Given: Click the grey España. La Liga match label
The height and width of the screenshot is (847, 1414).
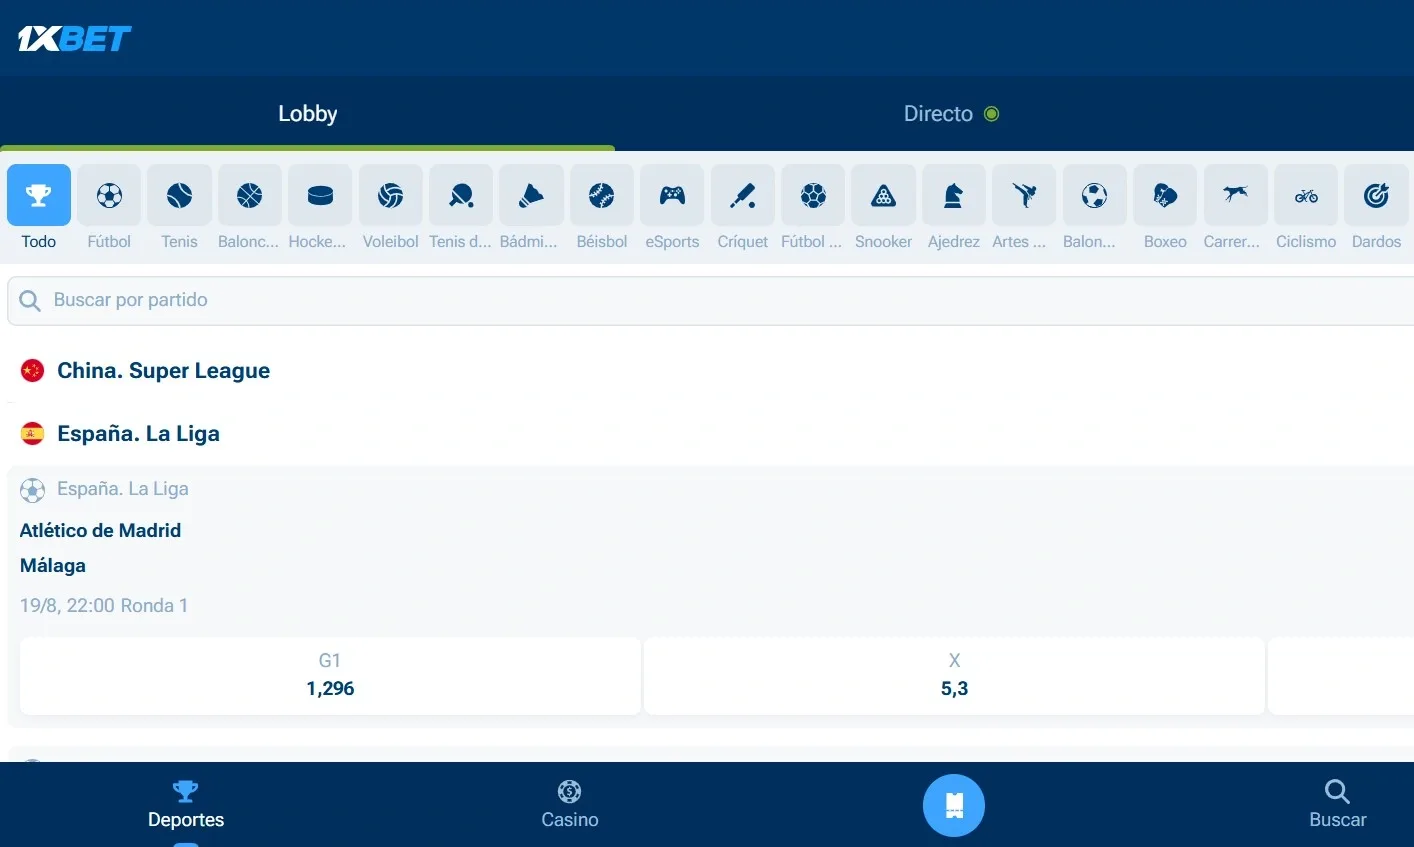Looking at the screenshot, I should (x=122, y=489).
